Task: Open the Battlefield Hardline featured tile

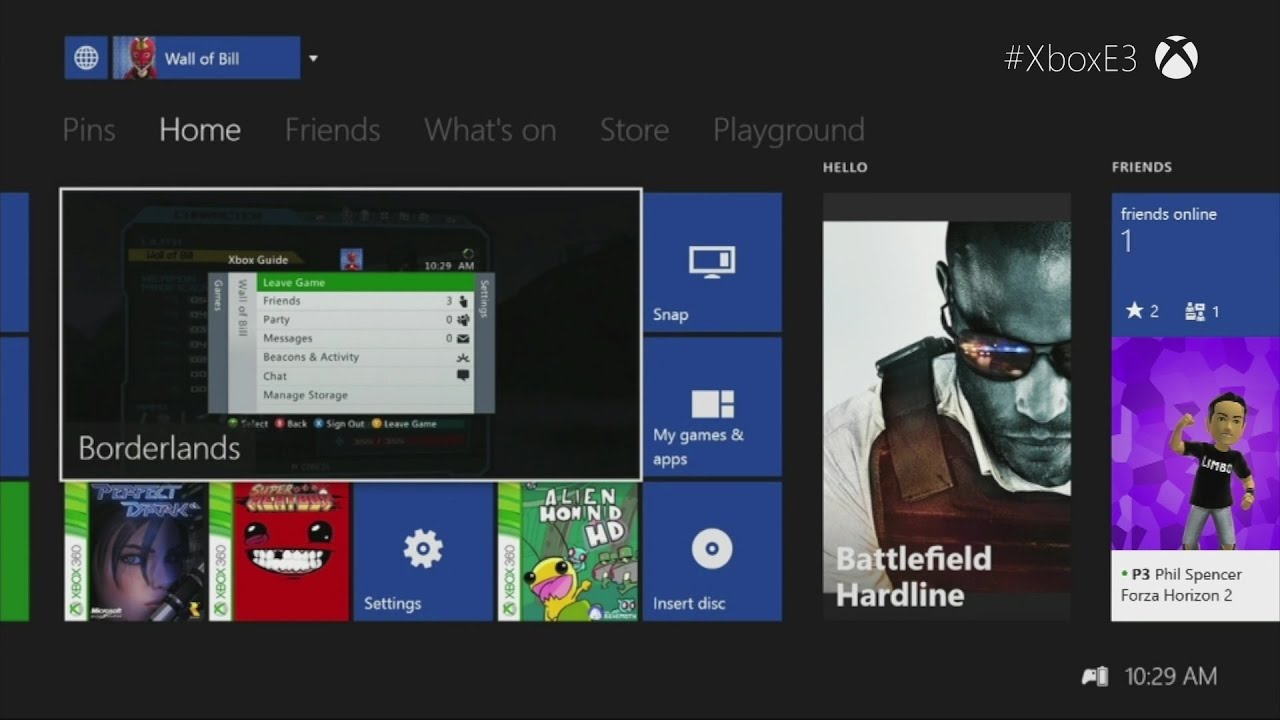Action: [947, 407]
